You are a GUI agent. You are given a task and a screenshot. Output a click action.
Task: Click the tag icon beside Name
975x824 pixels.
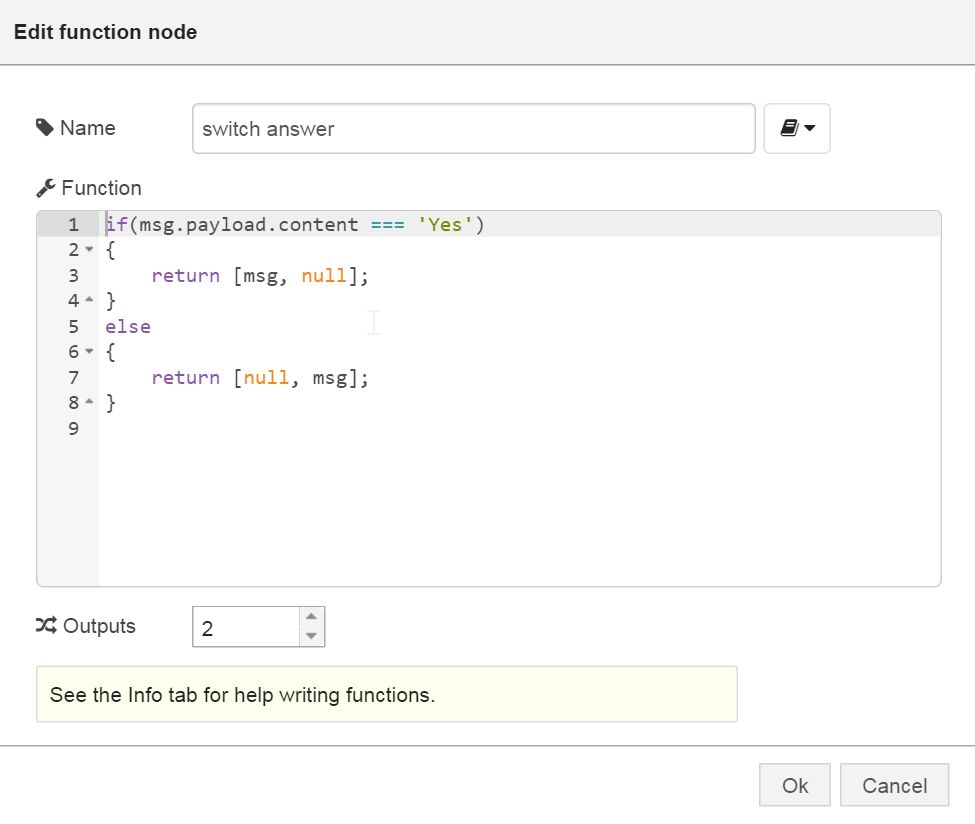pos(45,128)
